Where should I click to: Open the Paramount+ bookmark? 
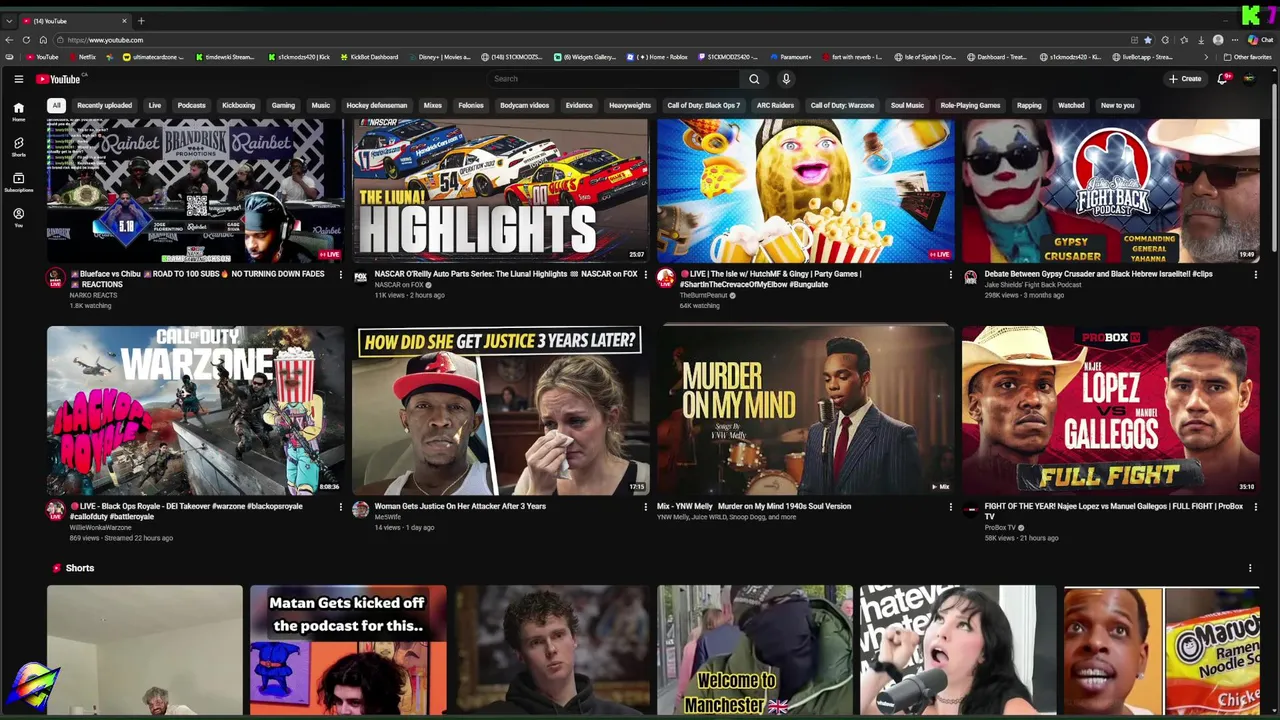click(790, 57)
